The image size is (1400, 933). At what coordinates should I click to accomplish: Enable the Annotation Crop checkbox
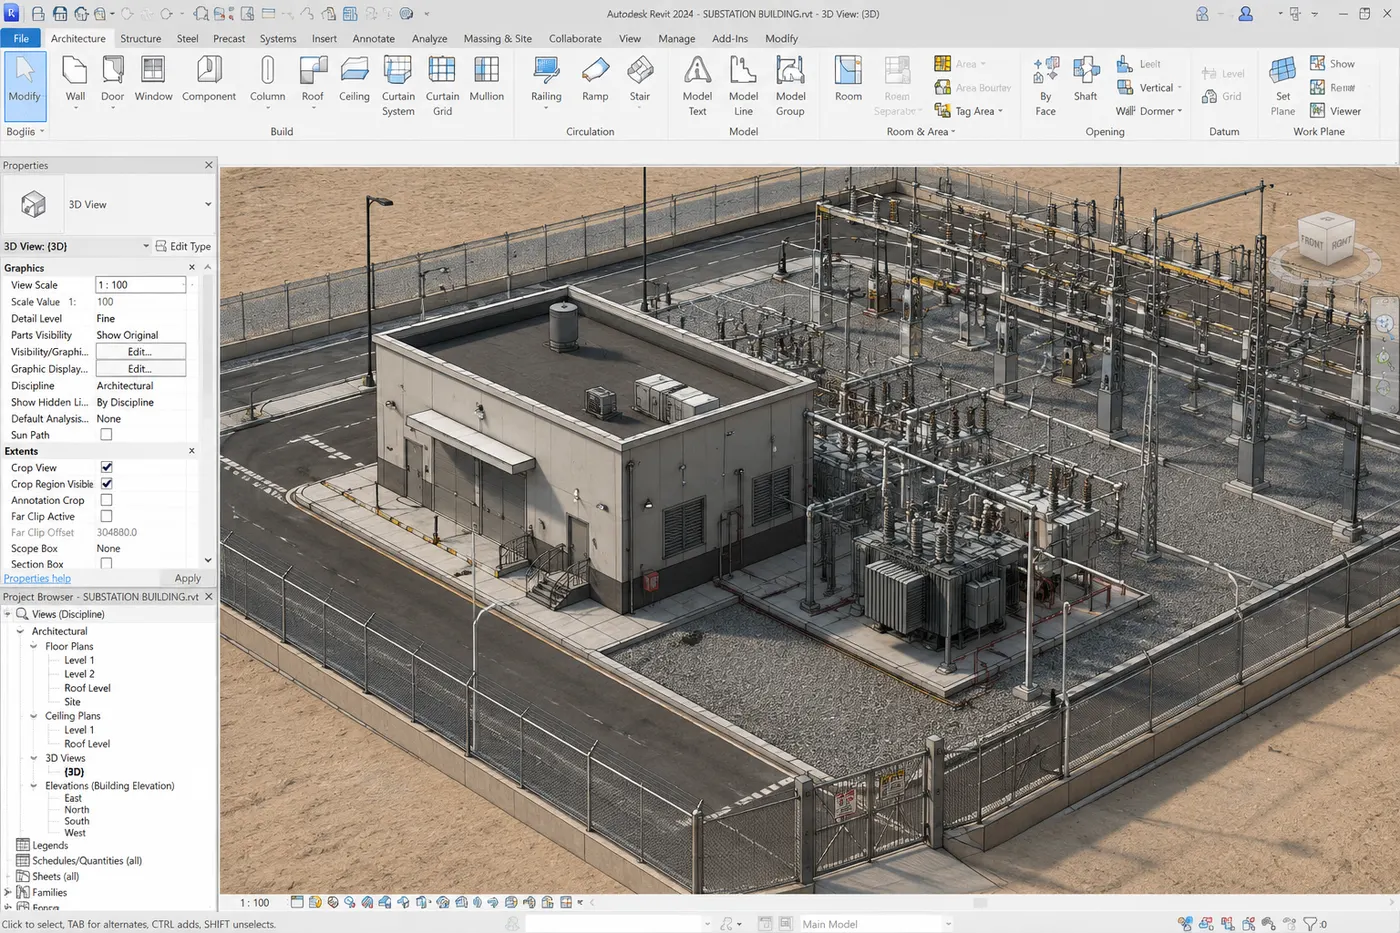tap(106, 500)
